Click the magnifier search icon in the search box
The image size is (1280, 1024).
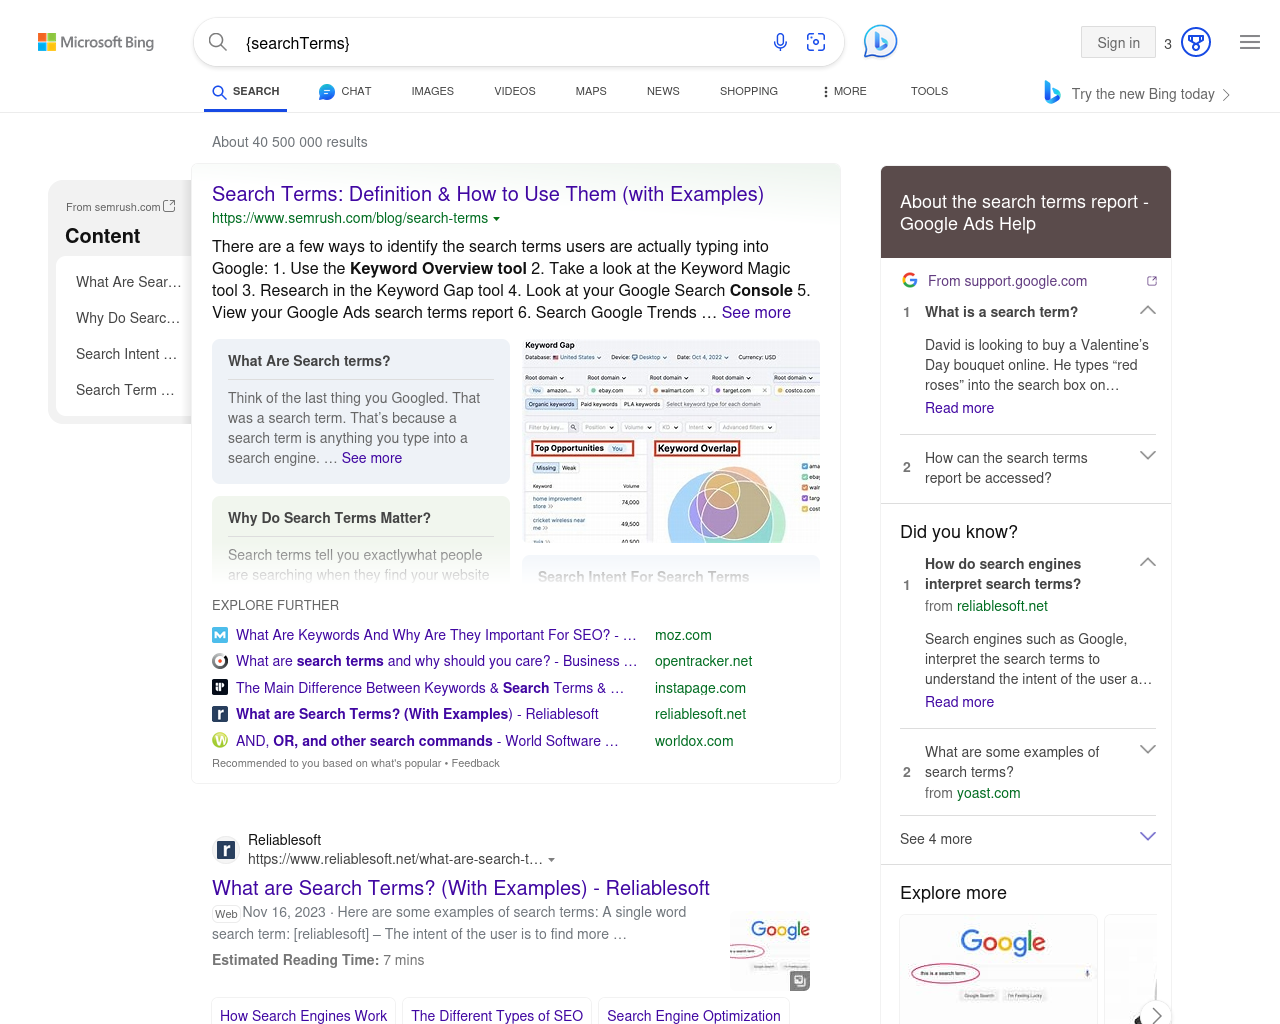pyautogui.click(x=218, y=42)
